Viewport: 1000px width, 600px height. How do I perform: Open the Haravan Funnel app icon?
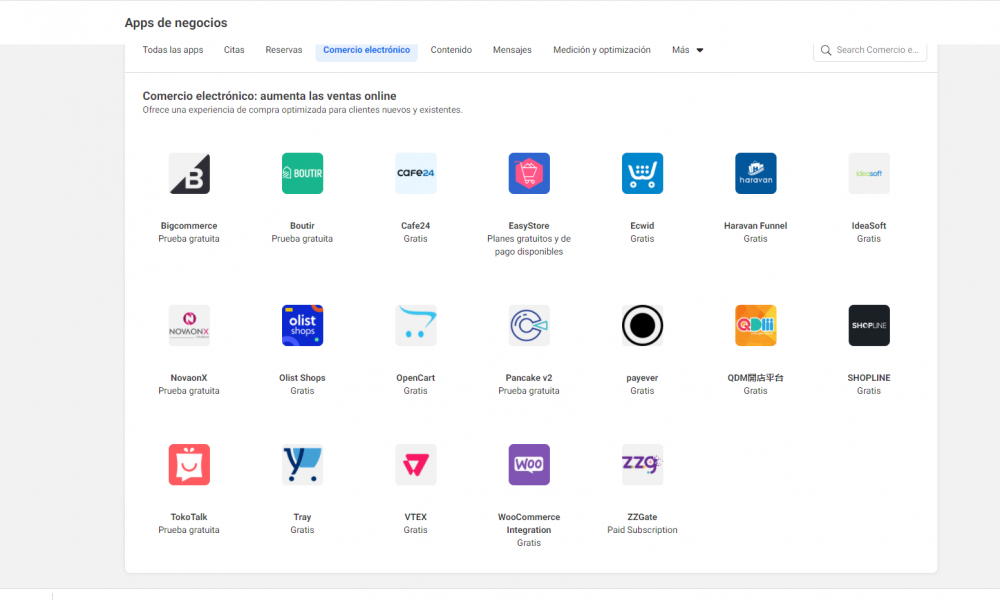756,173
